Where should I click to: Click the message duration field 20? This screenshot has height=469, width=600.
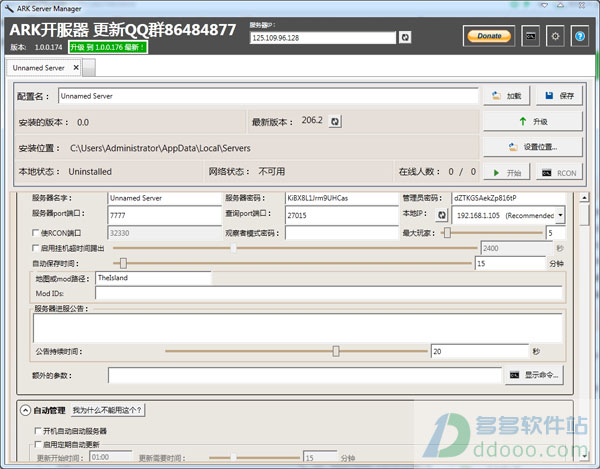pyautogui.click(x=480, y=351)
